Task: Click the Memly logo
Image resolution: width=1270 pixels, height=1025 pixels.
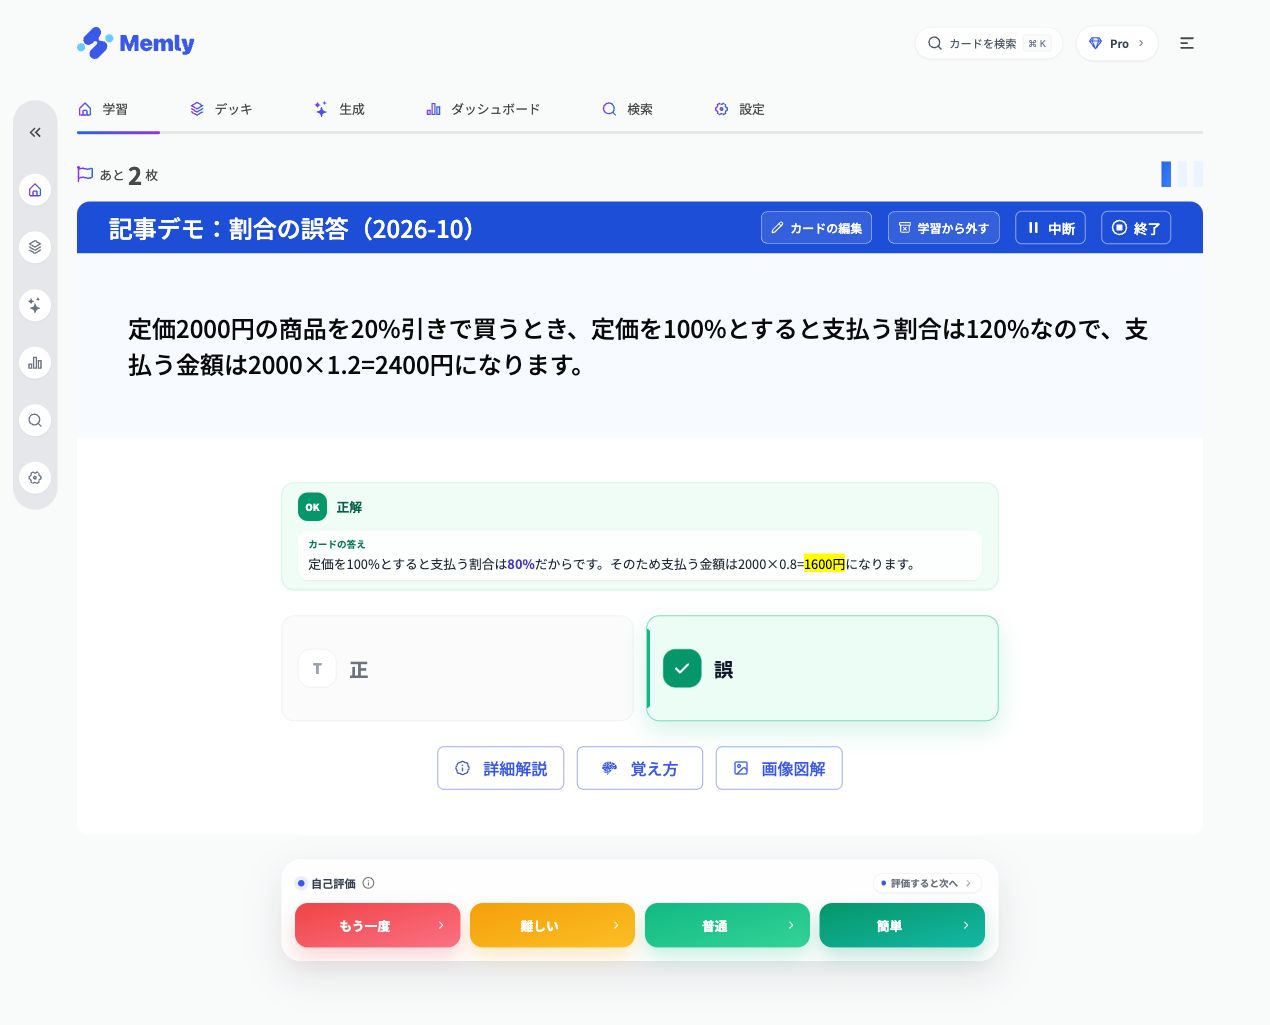Action: 135,43
